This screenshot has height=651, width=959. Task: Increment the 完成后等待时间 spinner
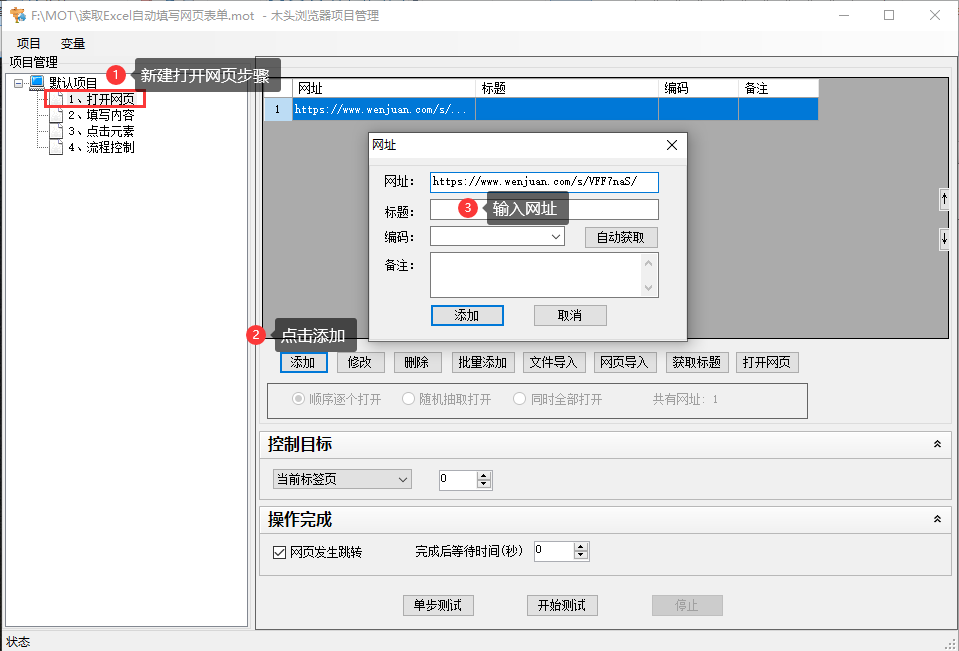pyautogui.click(x=581, y=546)
